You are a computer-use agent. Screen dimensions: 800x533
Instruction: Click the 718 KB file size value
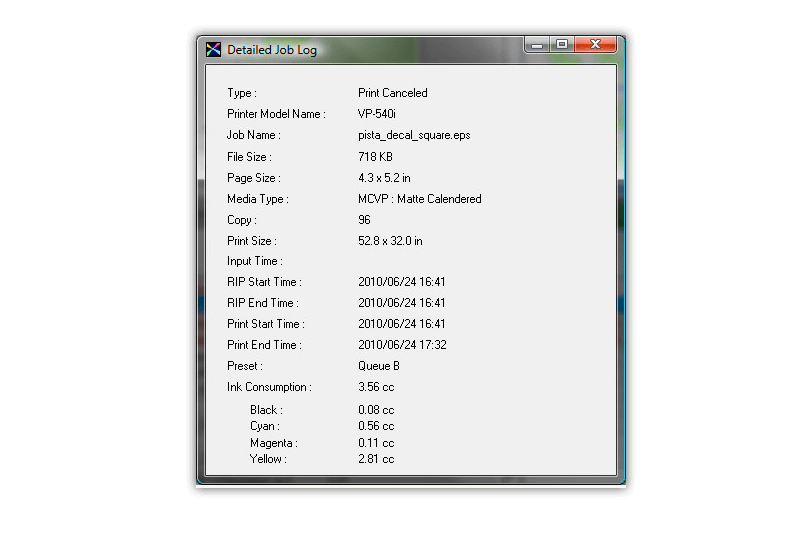pos(375,157)
